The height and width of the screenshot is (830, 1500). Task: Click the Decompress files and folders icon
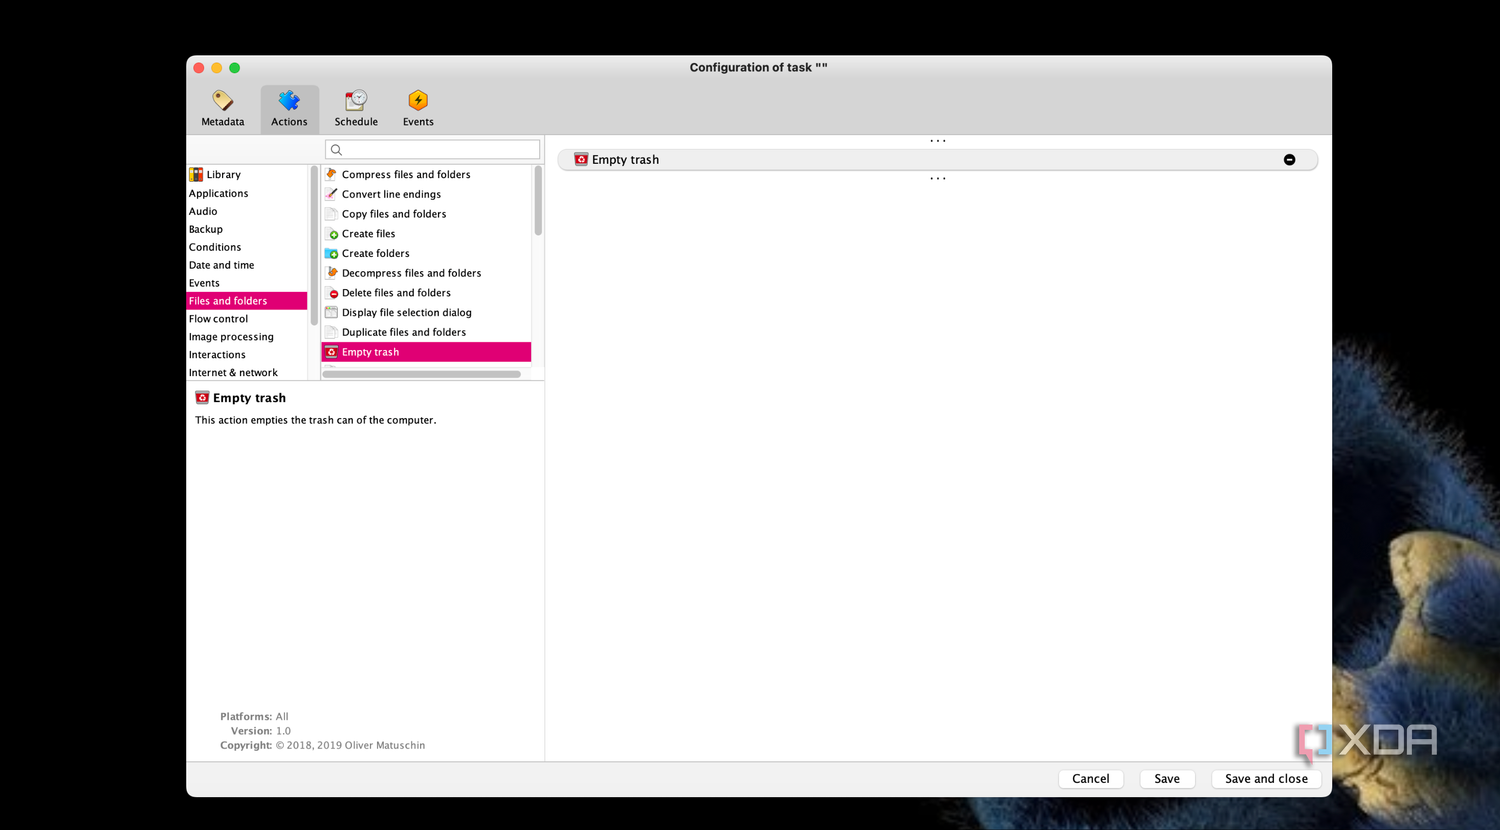331,273
